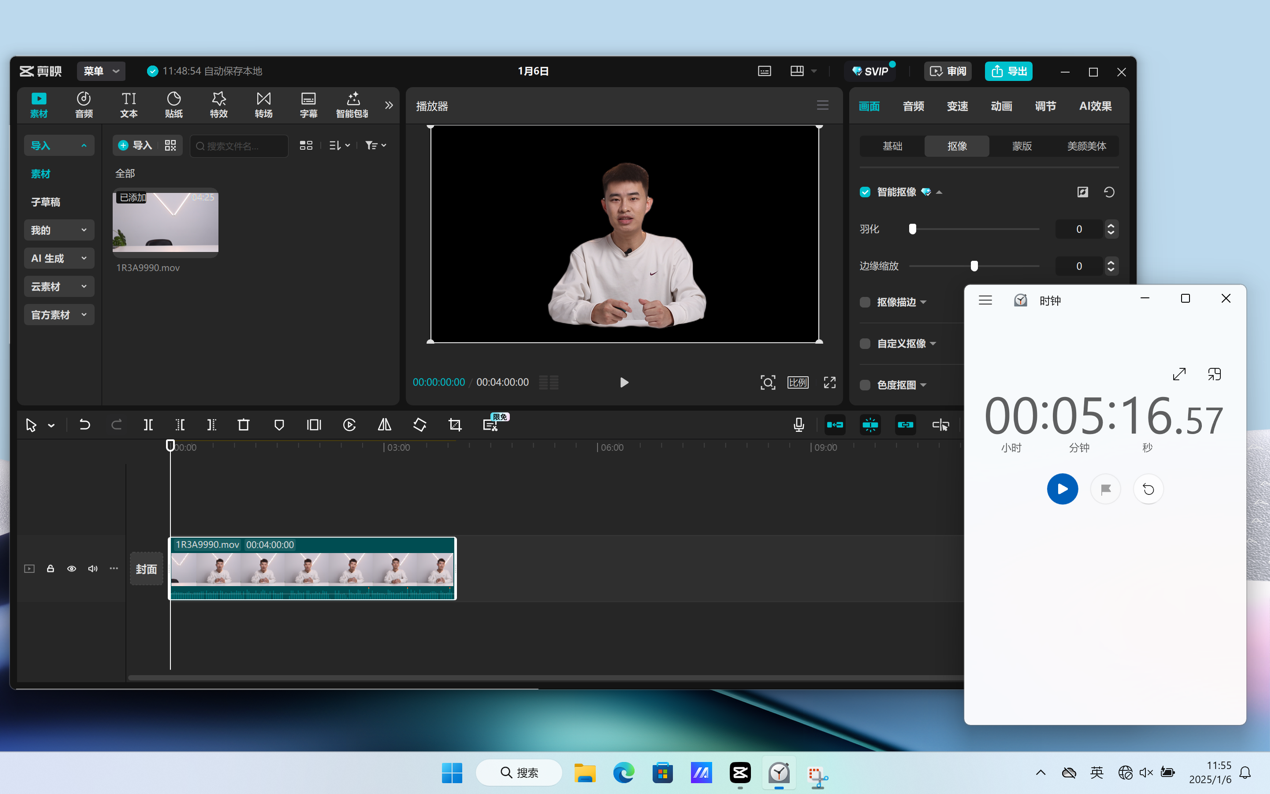Switch to the 蒙版 tab

click(x=1021, y=146)
